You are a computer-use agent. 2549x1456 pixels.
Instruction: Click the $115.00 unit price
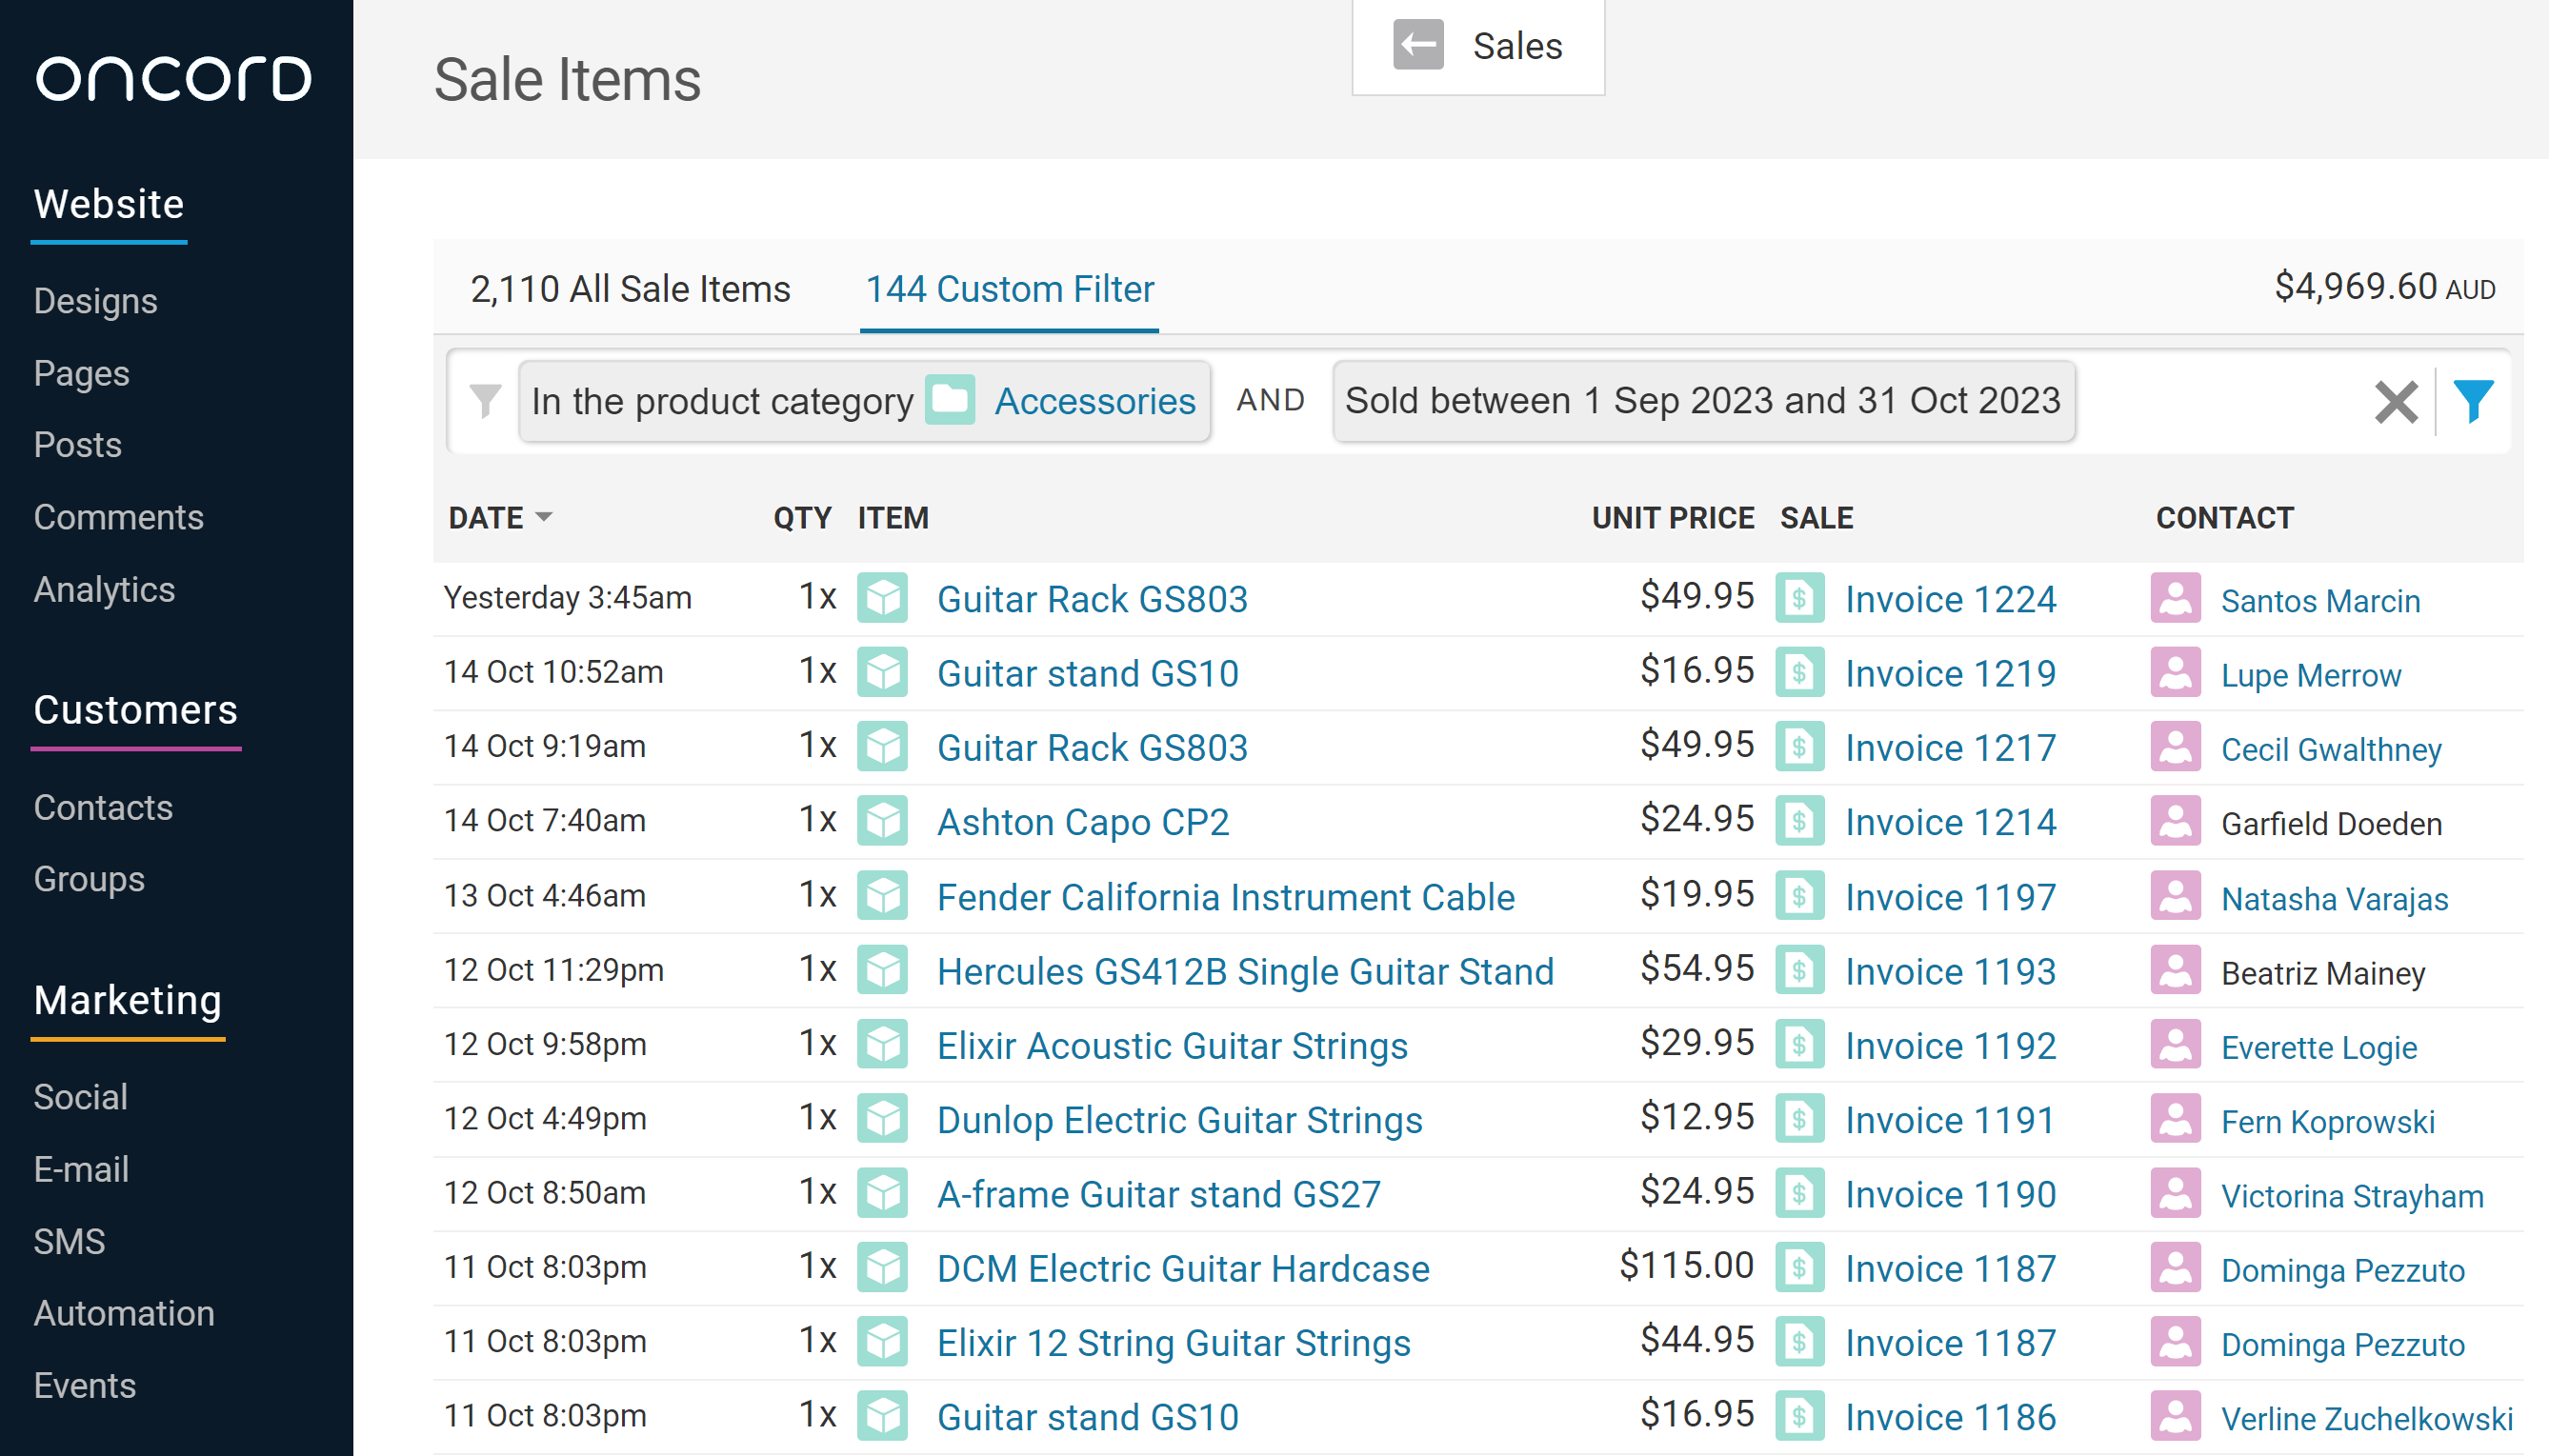click(1686, 1266)
